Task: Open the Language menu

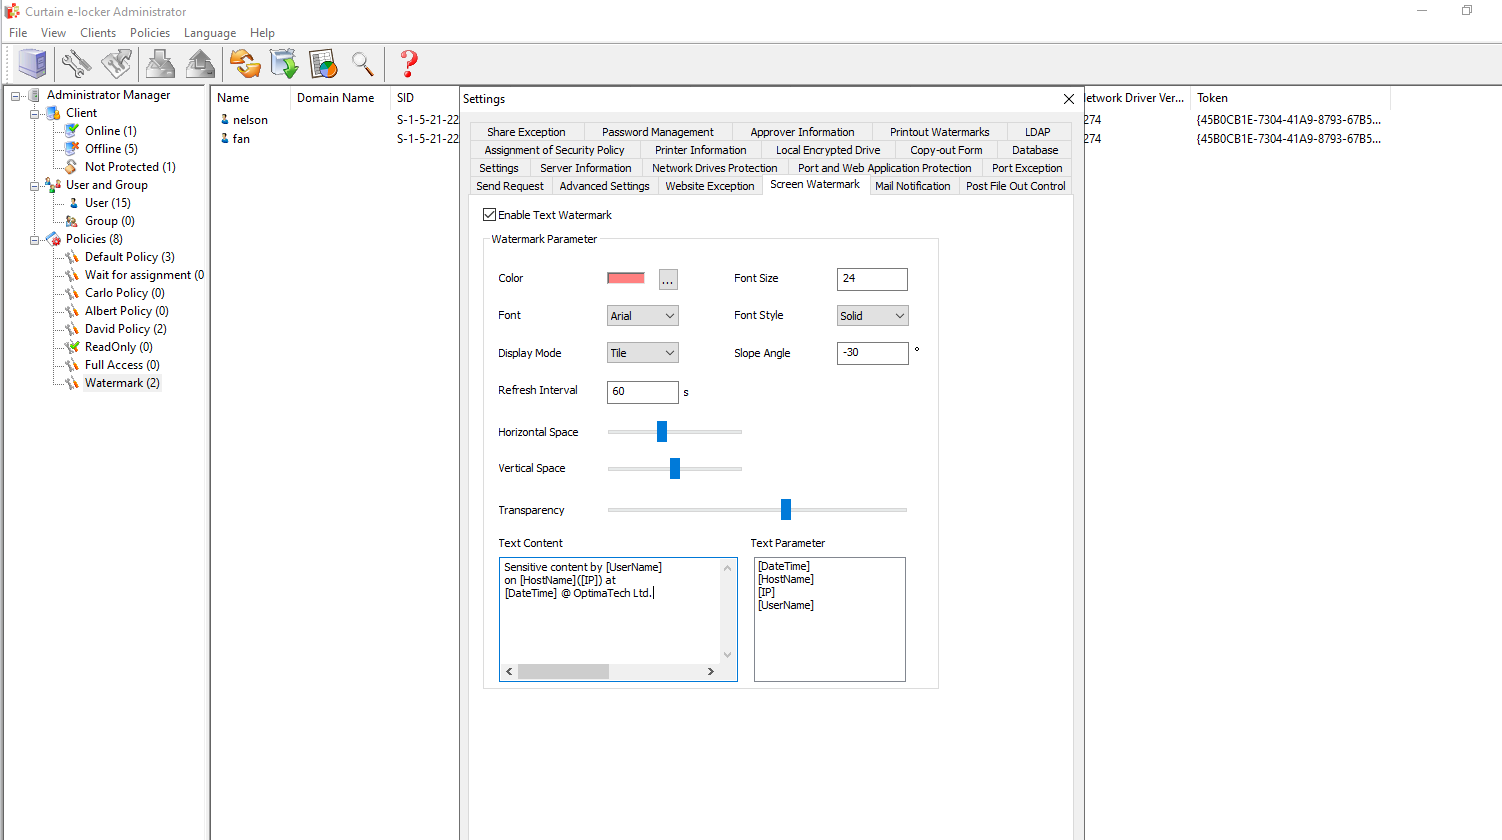Action: tap(210, 33)
